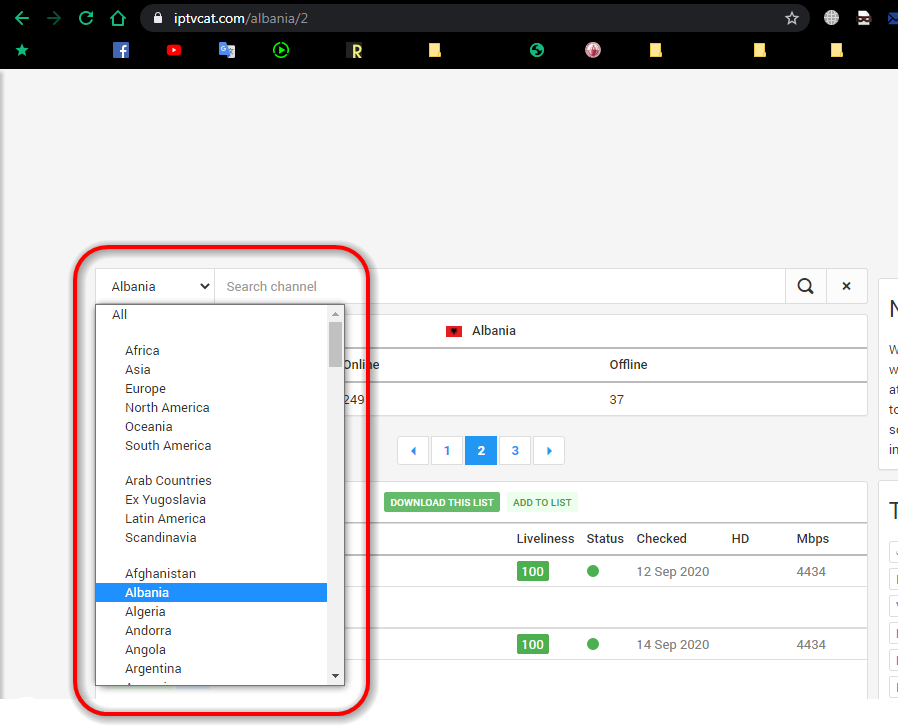This screenshot has width=898, height=726.
Task: Open the Facebook bookmark icon
Action: click(x=121, y=50)
